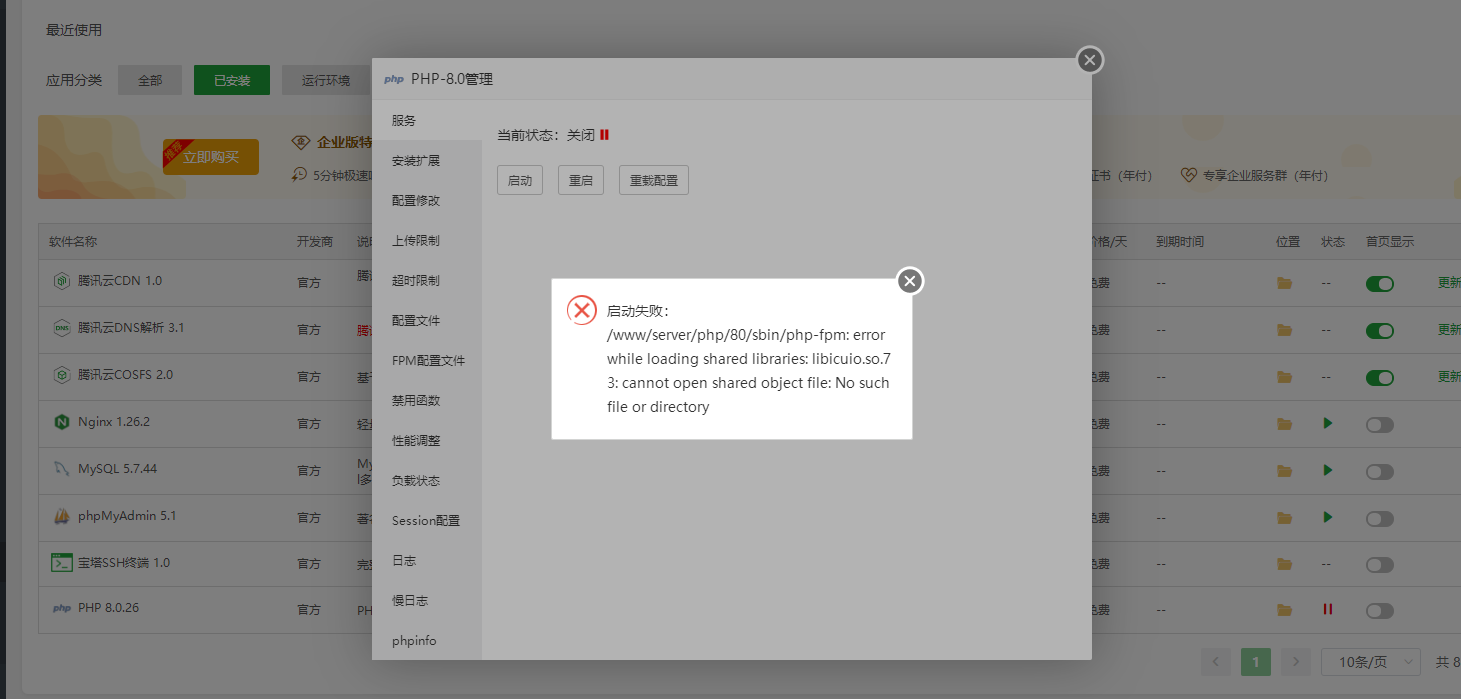This screenshot has height=699, width=1461.
Task: Click the PHP 8.0.26 row icon
Action: [61, 608]
